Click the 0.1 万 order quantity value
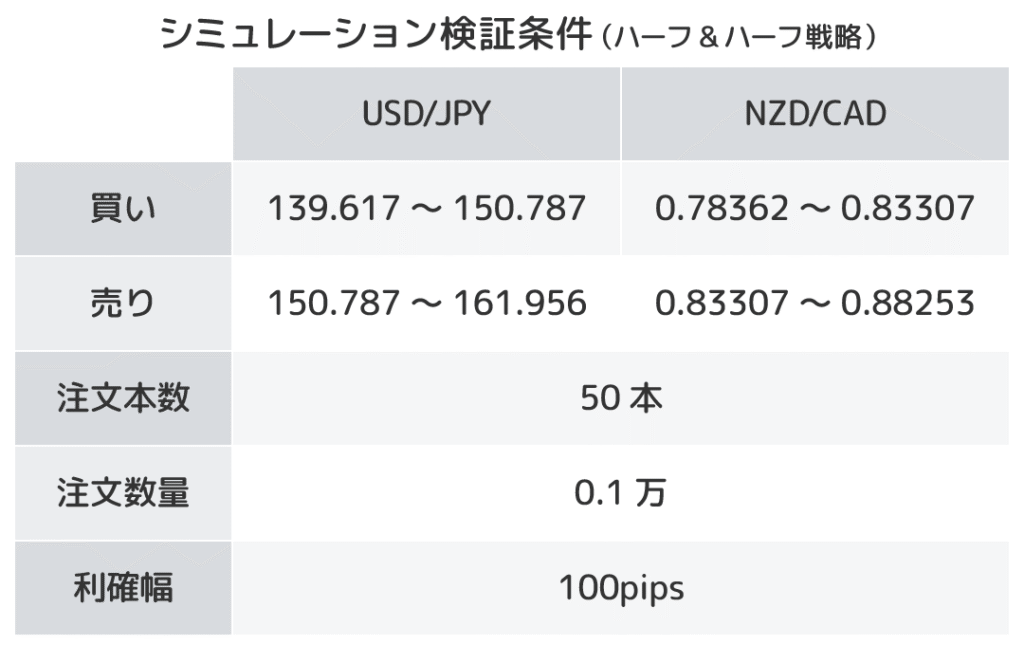The image size is (1024, 645). pyautogui.click(x=620, y=493)
